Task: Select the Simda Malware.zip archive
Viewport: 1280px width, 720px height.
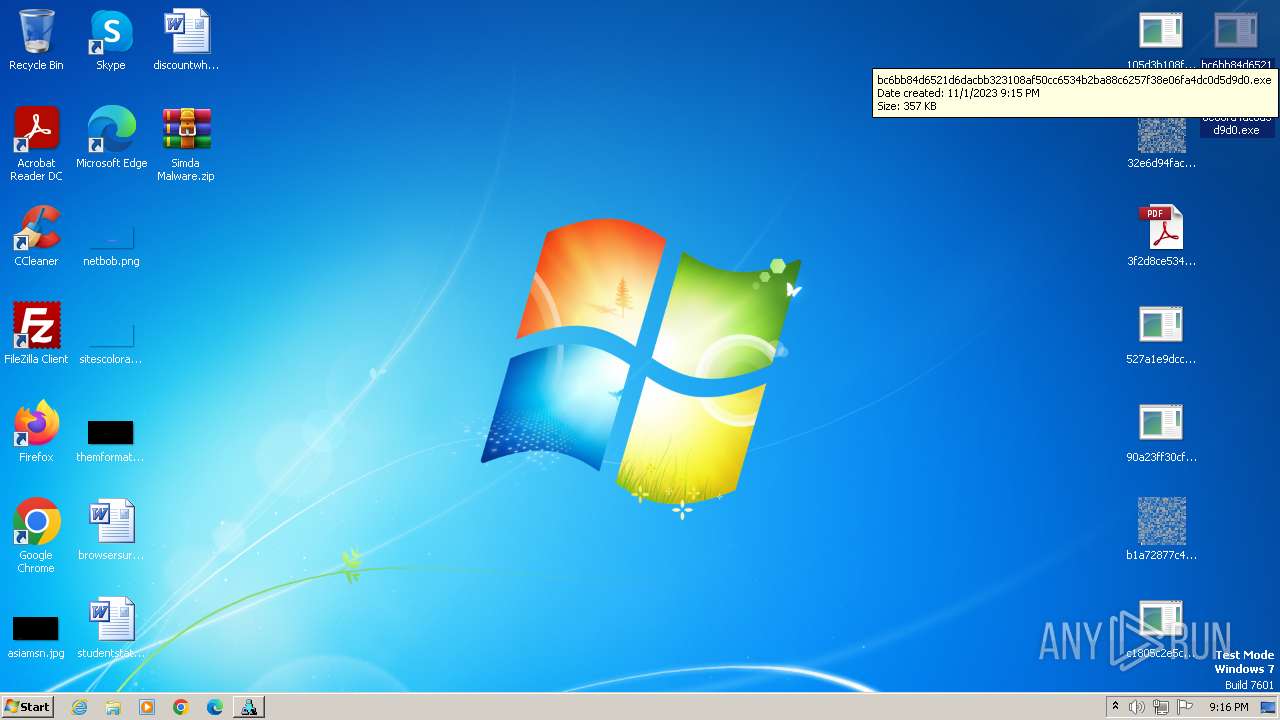Action: 186,144
